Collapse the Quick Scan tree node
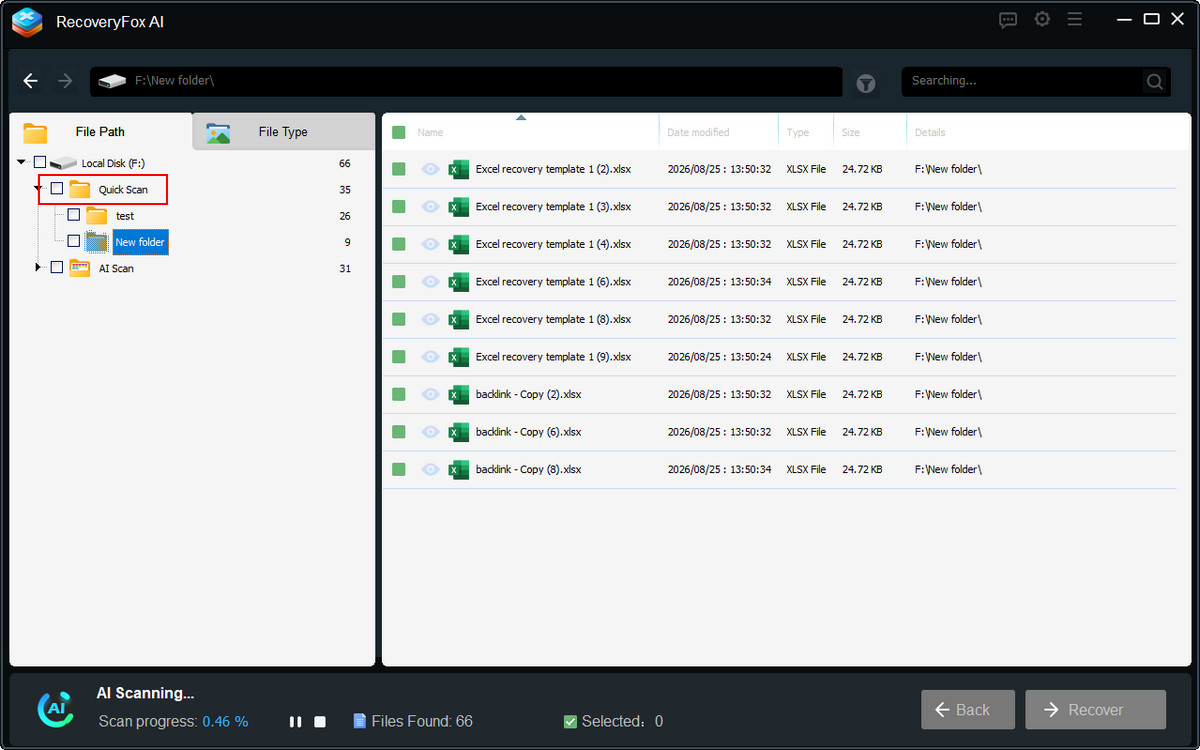This screenshot has width=1200, height=750. [38, 188]
